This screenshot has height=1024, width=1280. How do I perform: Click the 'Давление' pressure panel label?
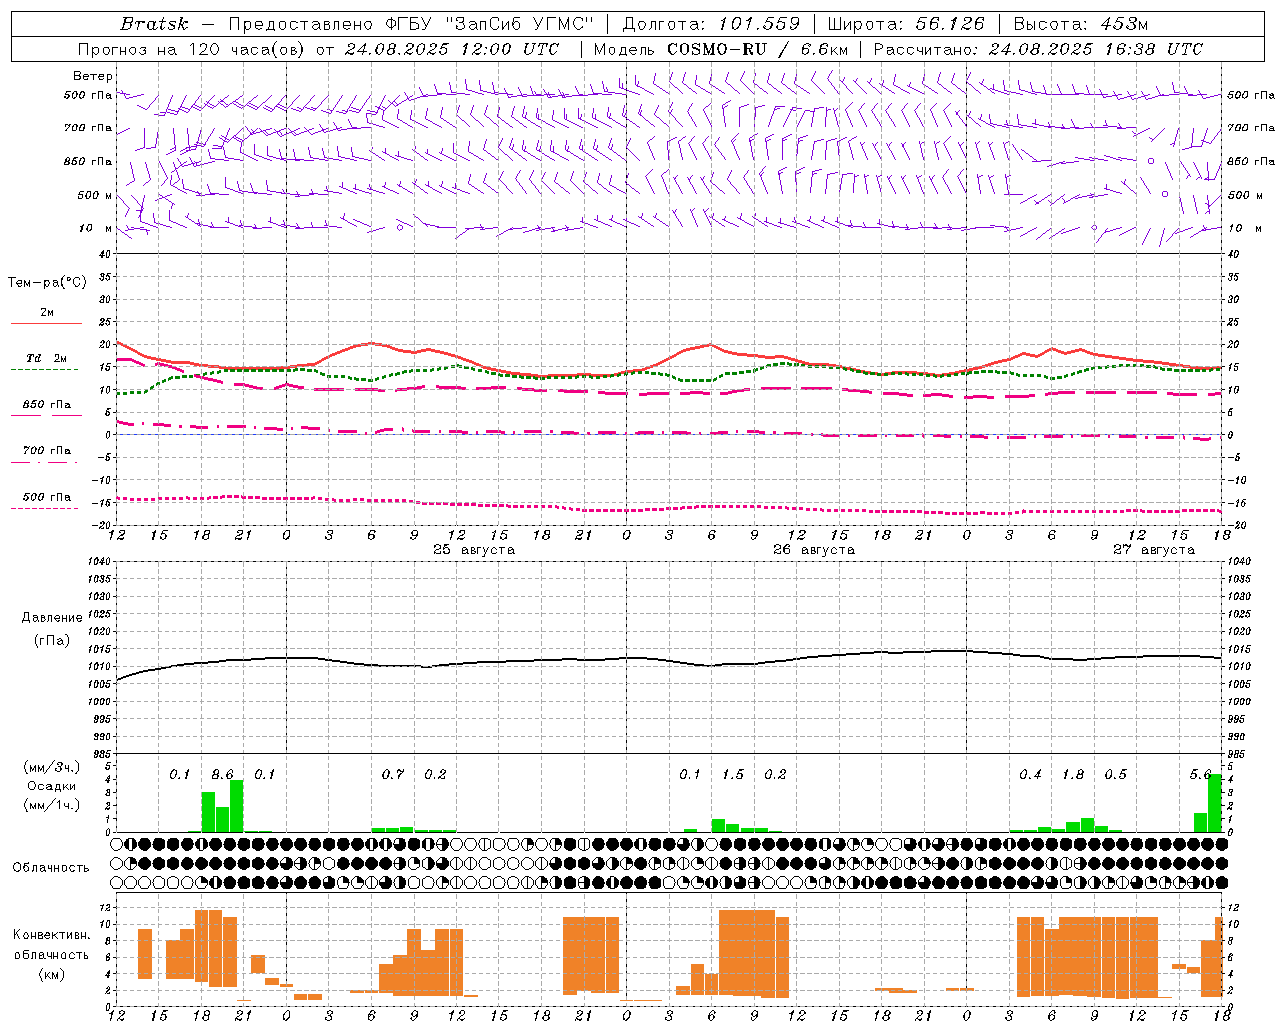(52, 618)
